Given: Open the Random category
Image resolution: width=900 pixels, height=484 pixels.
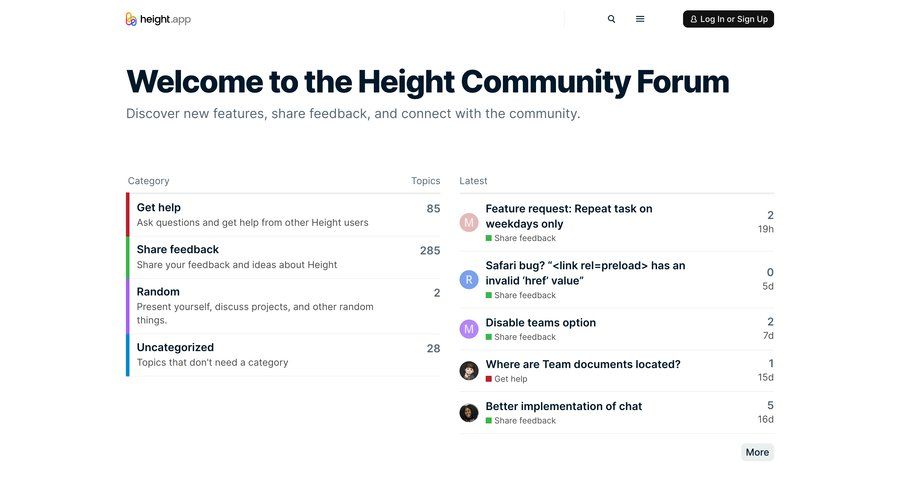Looking at the screenshot, I should [158, 292].
